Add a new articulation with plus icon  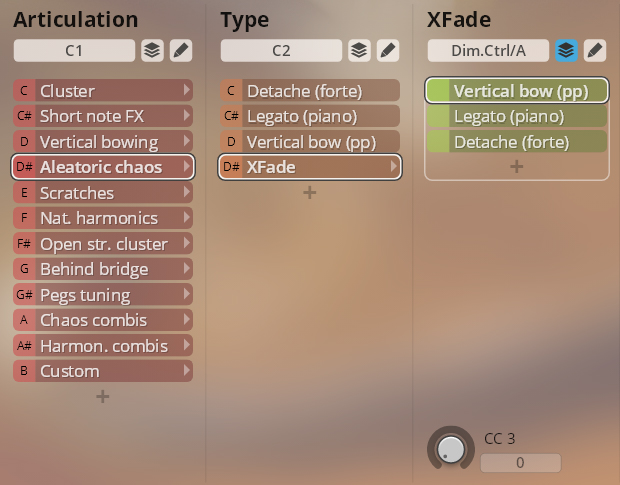click(x=103, y=396)
